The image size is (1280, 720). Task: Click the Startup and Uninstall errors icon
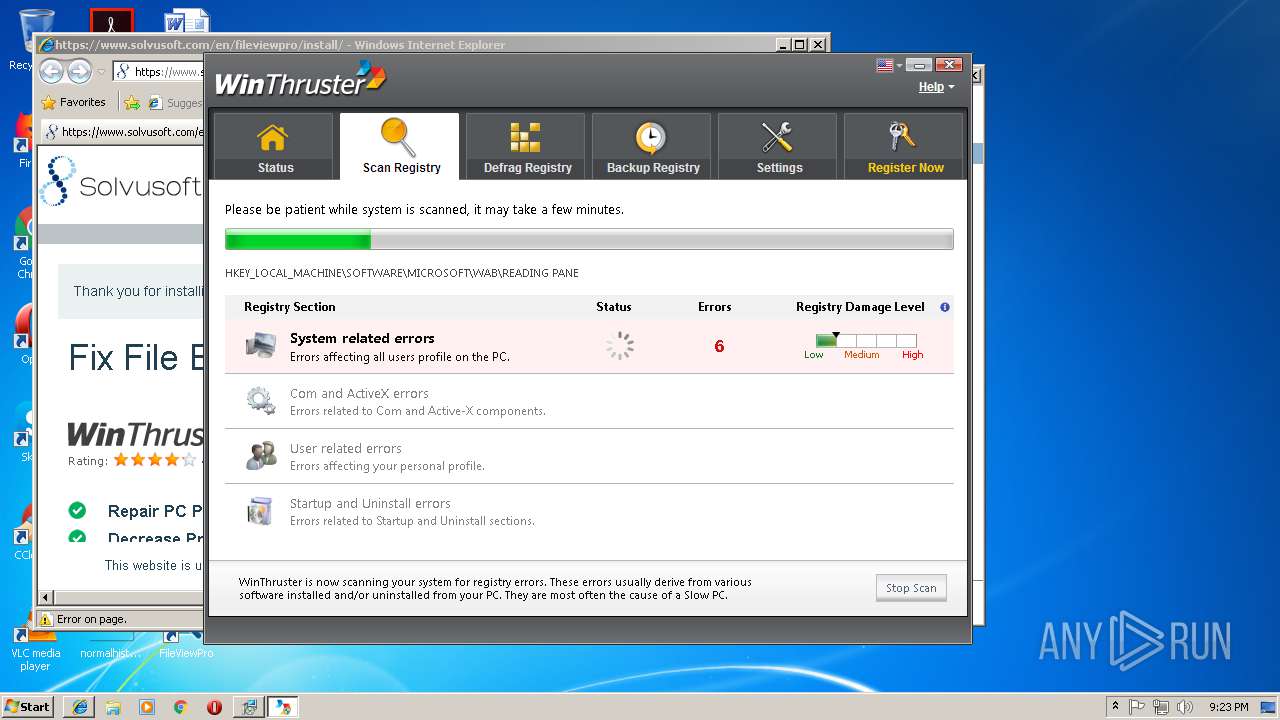click(260, 511)
